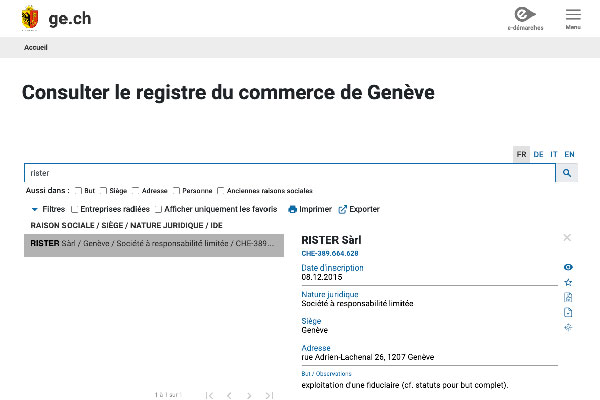Toggle 'Afficher uniquement les favoris' checkbox
This screenshot has height=400, width=600.
158,209
